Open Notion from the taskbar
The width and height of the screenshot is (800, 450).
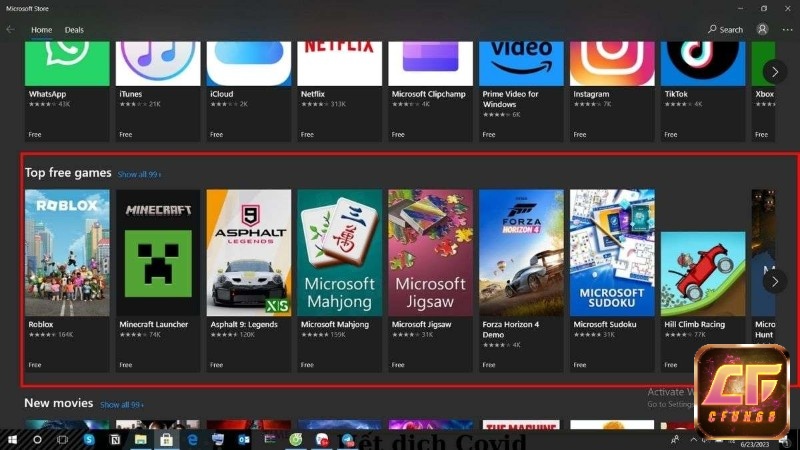[115, 439]
